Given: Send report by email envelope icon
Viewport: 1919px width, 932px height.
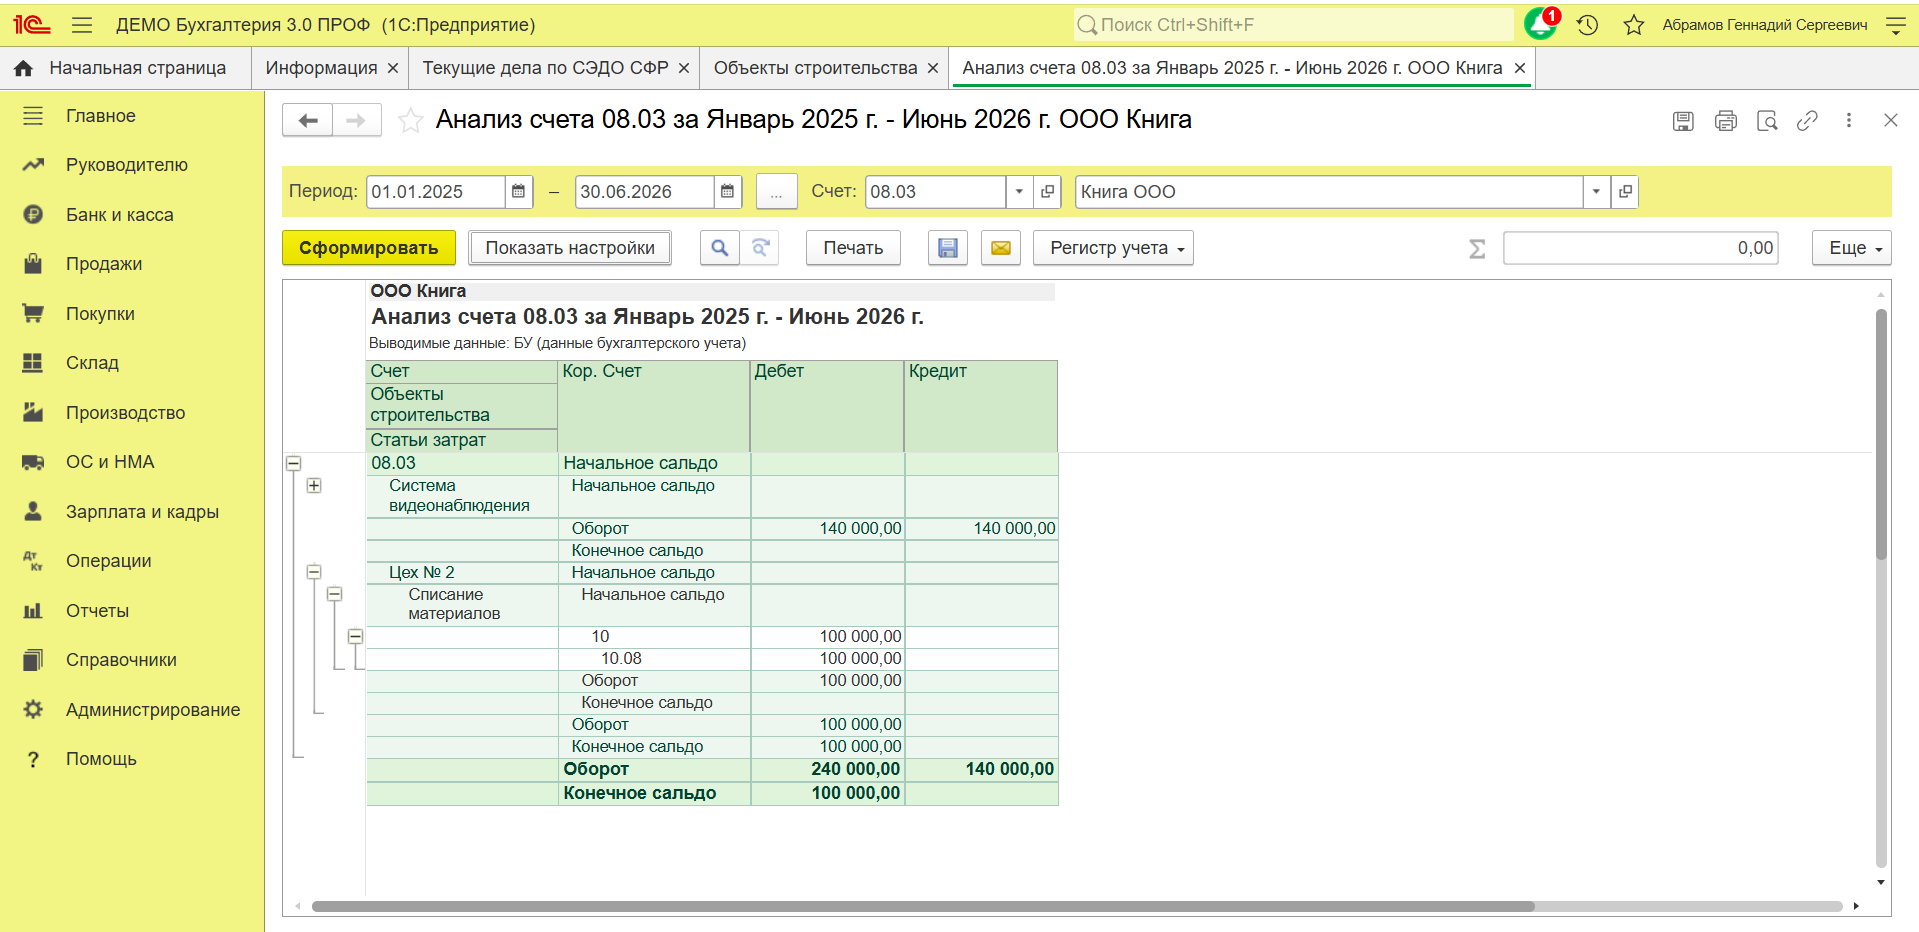Looking at the screenshot, I should point(1001,248).
